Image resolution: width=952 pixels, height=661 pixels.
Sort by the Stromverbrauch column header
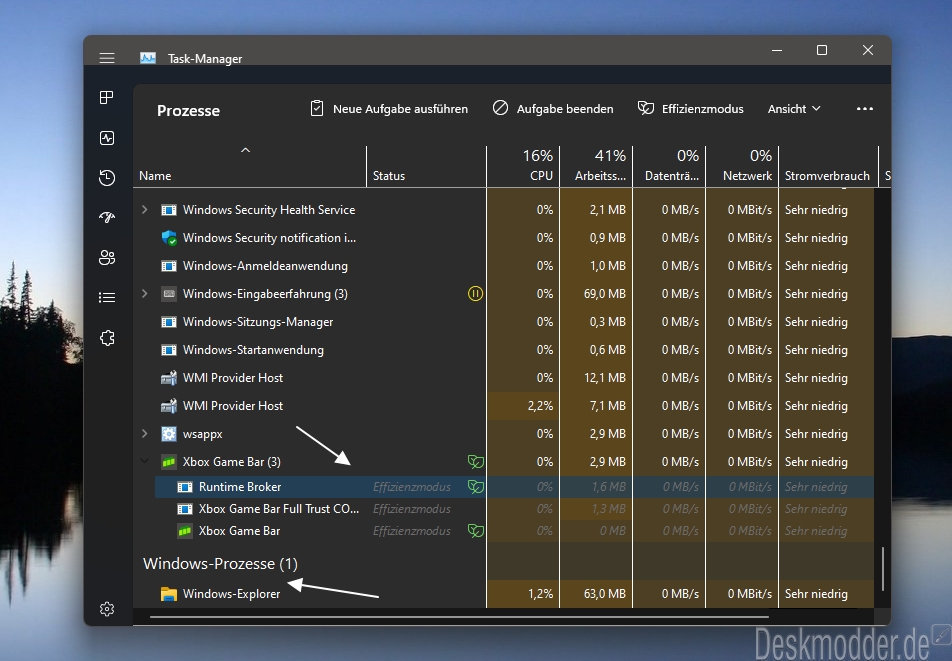828,166
